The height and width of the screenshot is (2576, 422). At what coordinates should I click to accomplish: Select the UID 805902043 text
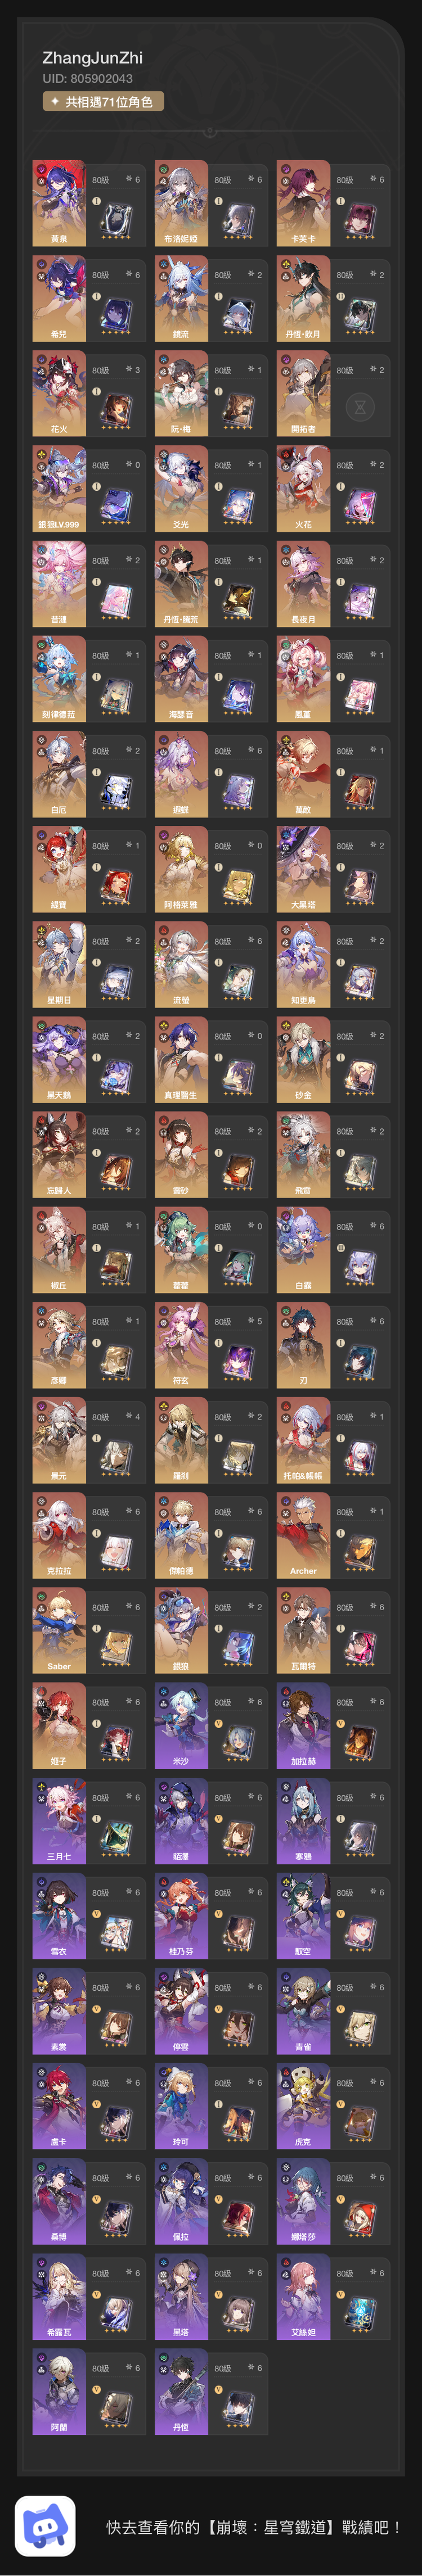tap(87, 78)
